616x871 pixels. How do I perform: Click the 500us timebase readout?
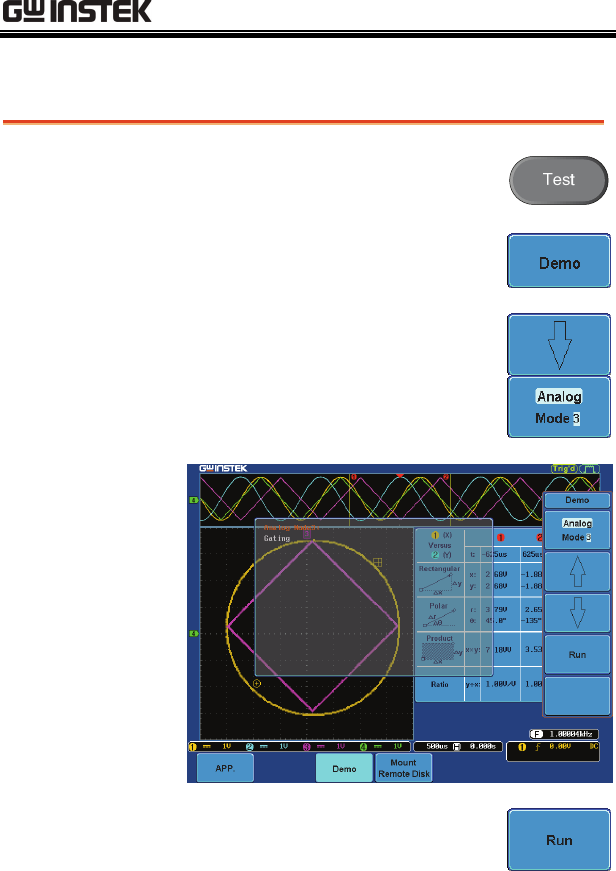[437, 747]
